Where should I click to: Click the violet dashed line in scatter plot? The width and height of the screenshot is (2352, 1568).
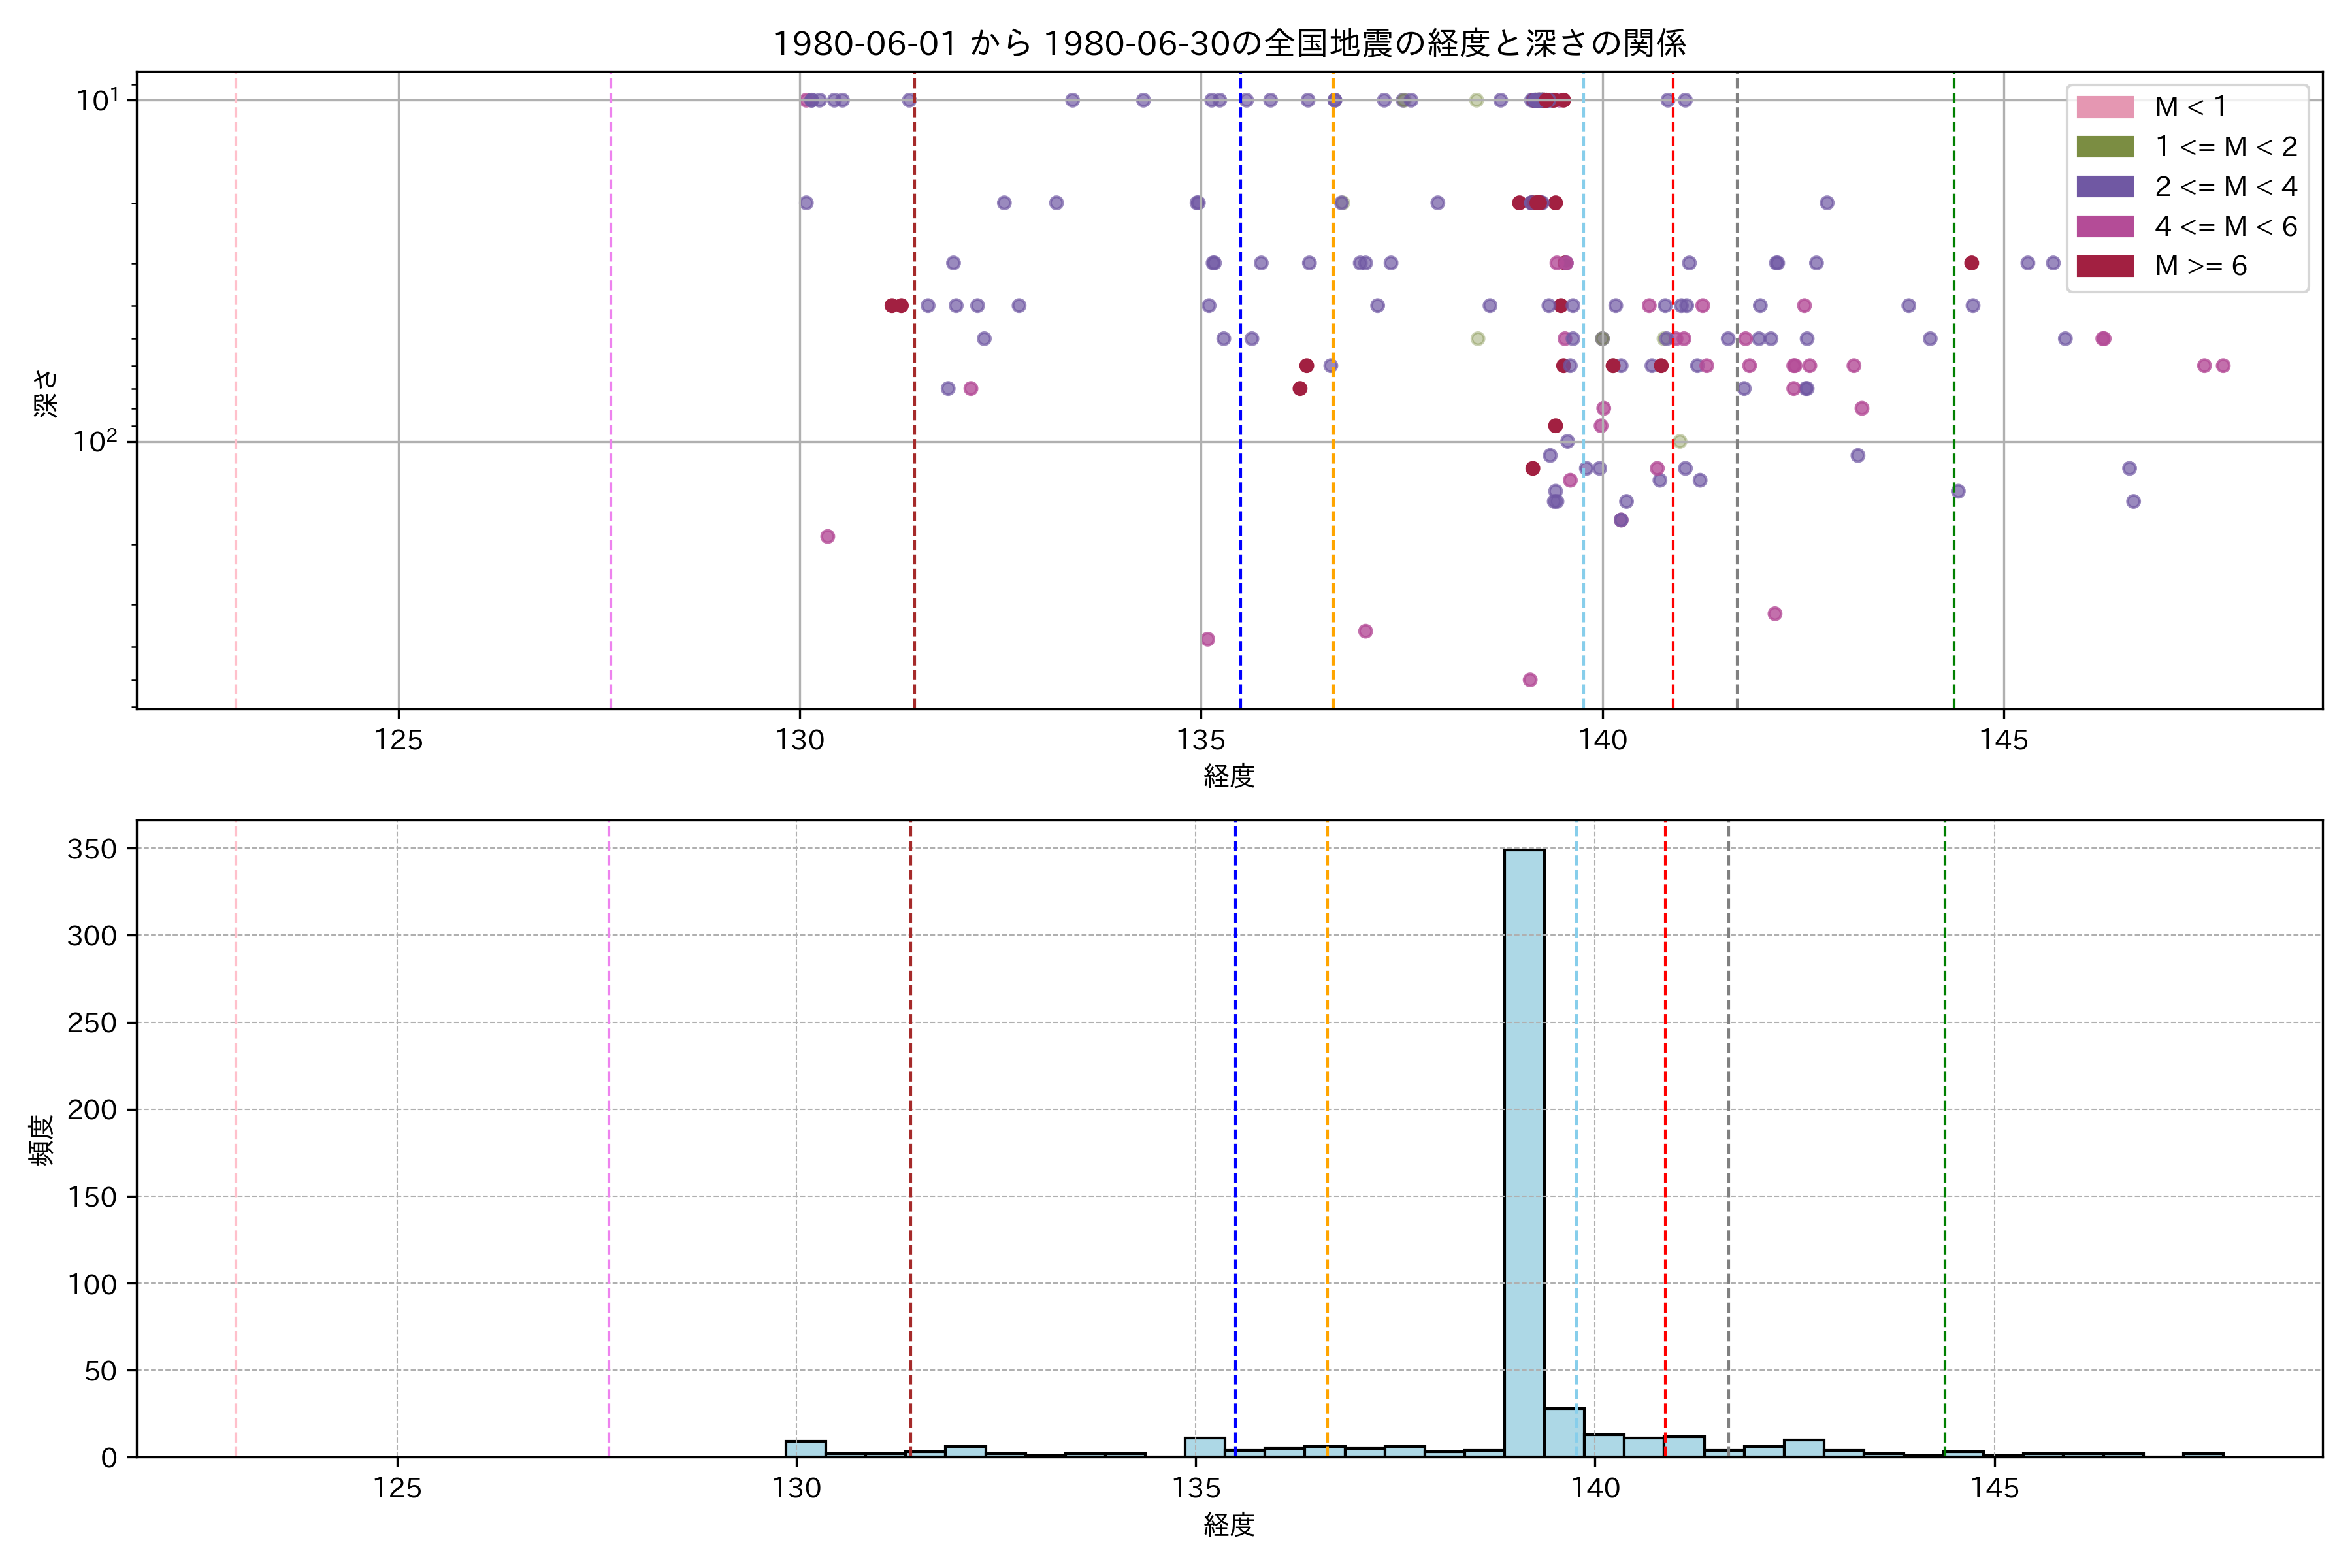[x=611, y=400]
